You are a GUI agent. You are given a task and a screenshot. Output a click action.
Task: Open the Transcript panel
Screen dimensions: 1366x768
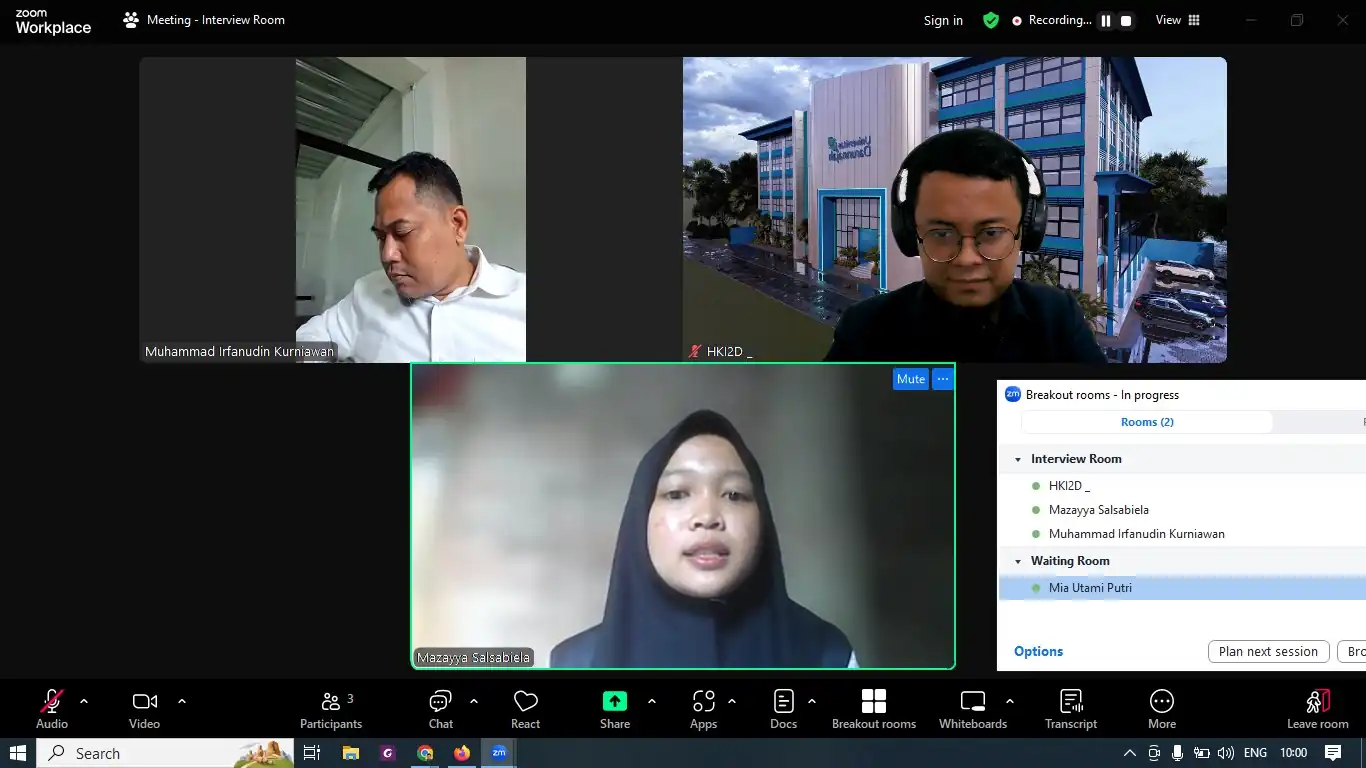[1071, 709]
